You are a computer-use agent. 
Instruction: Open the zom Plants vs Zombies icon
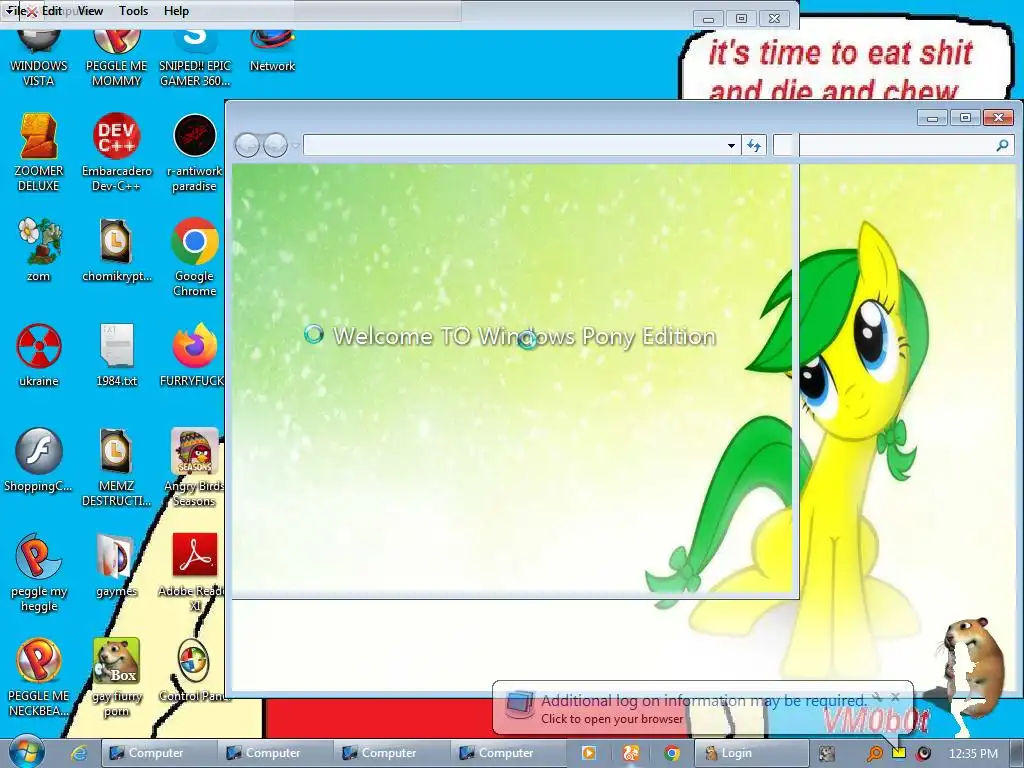pos(39,250)
